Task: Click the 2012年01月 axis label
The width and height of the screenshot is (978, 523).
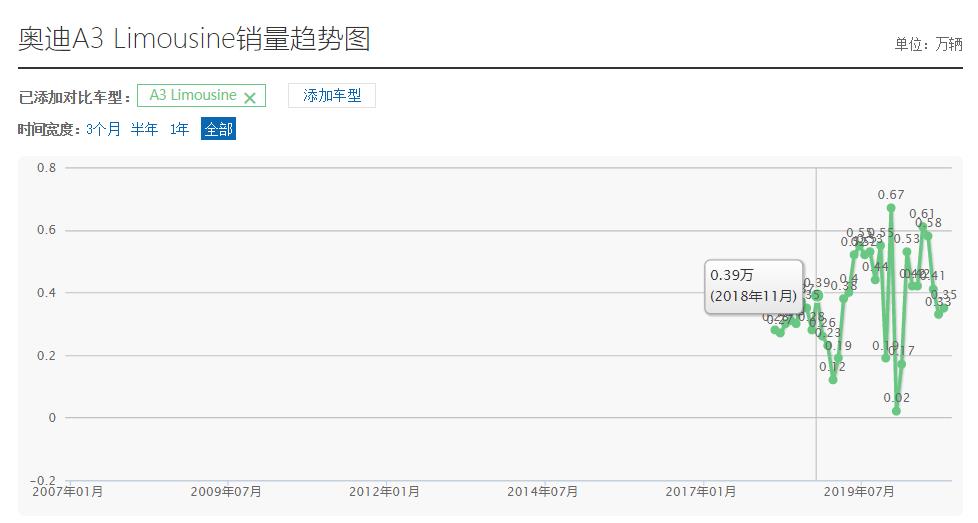Action: tap(384, 492)
